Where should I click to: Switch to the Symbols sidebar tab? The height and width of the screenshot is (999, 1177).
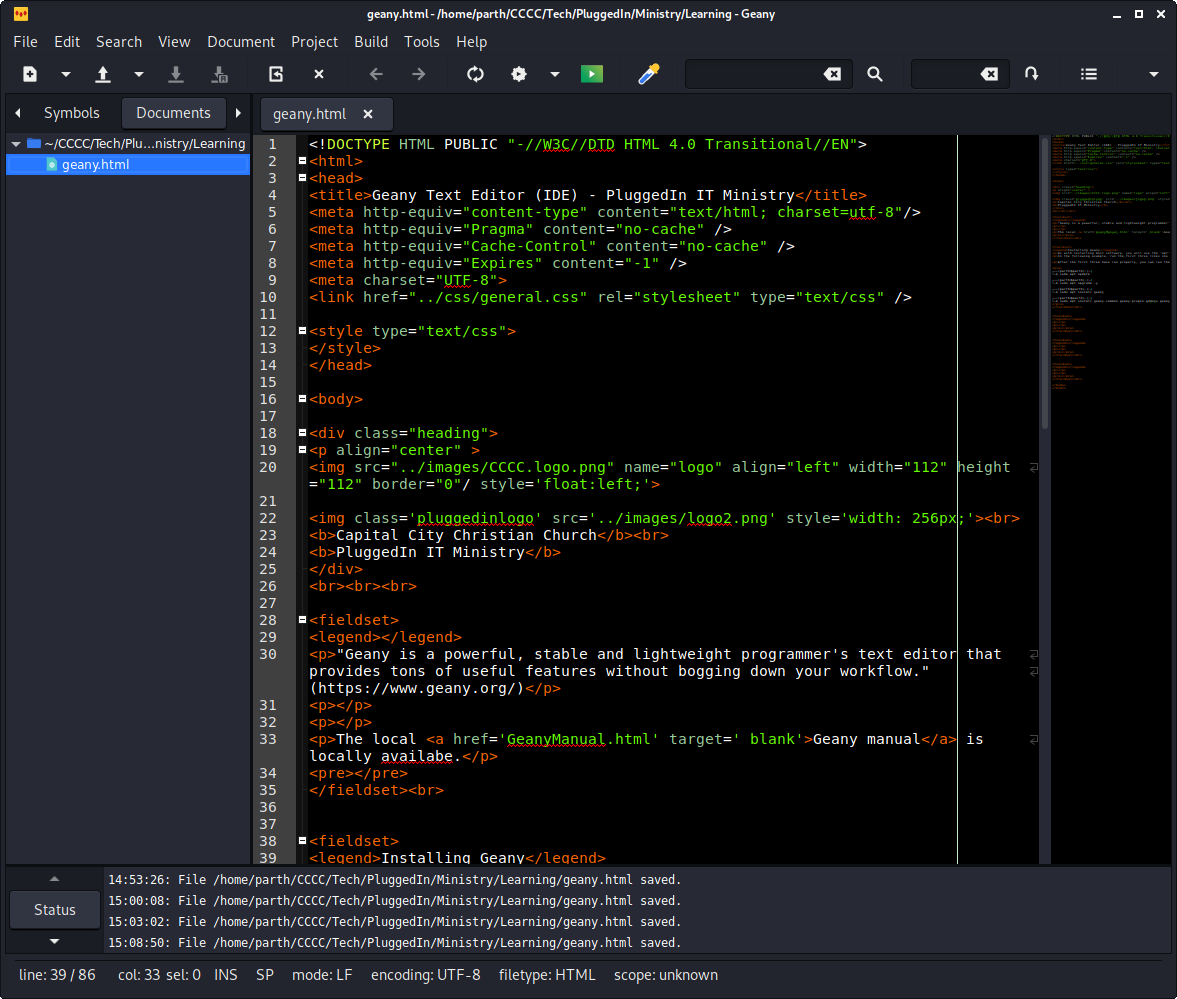[x=71, y=113]
